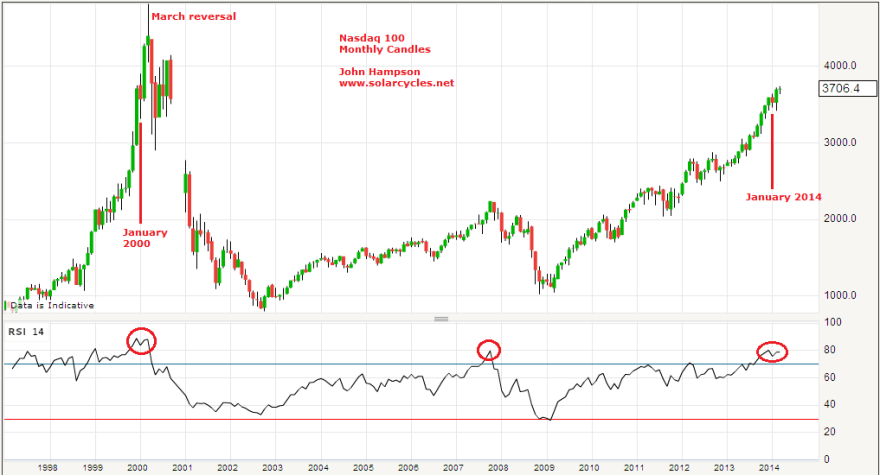Click the 2003 label on the time axis

pyautogui.click(x=273, y=466)
